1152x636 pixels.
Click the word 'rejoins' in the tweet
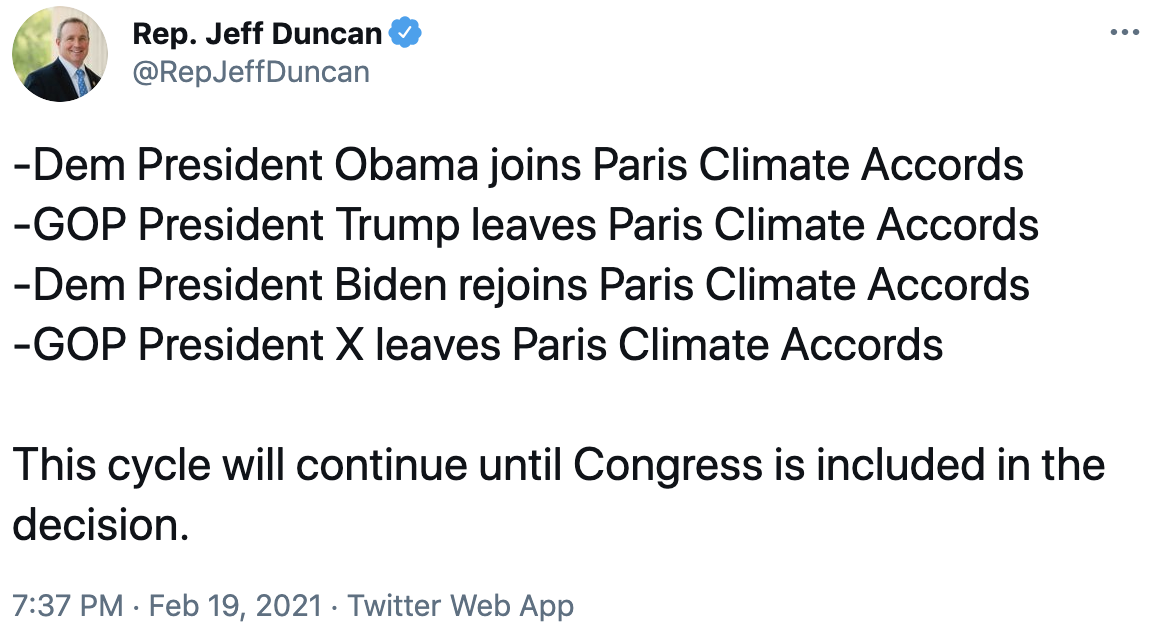(x=523, y=285)
